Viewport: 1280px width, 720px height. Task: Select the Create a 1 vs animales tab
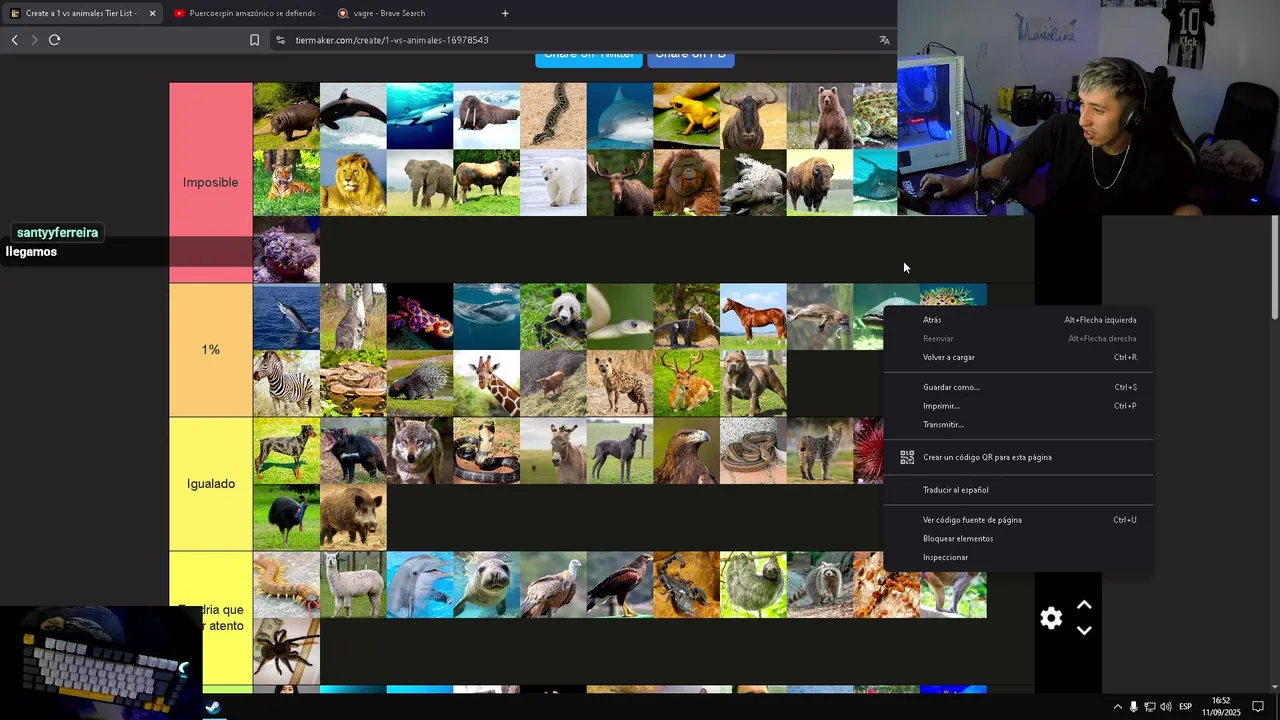coord(81,13)
